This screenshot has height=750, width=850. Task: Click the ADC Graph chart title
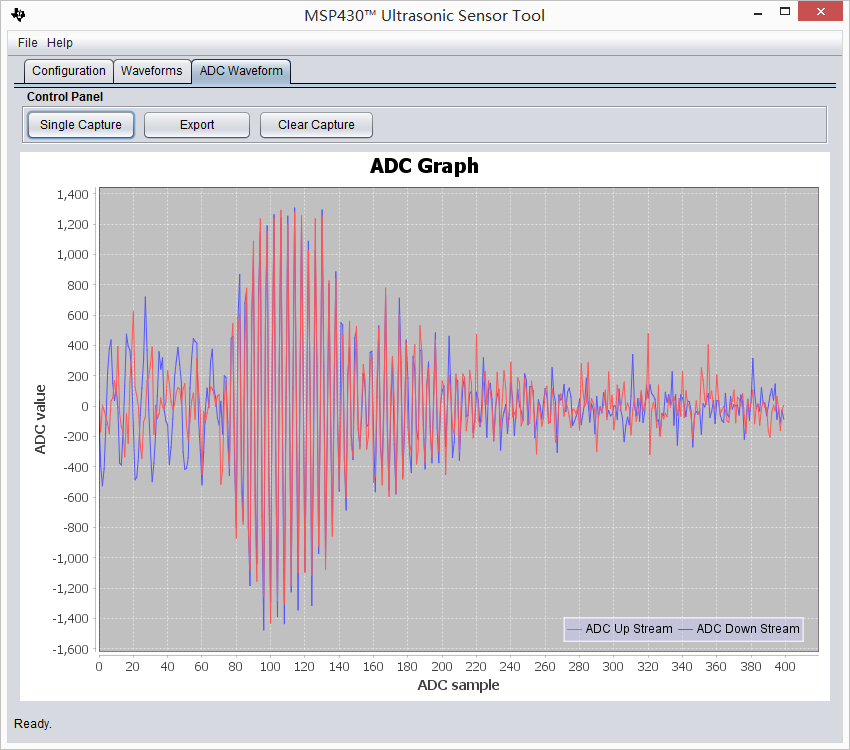[424, 166]
